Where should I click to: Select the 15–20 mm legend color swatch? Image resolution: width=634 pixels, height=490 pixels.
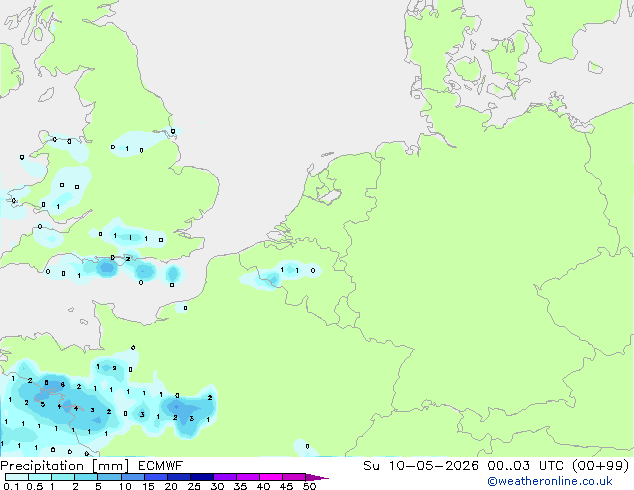(156, 477)
